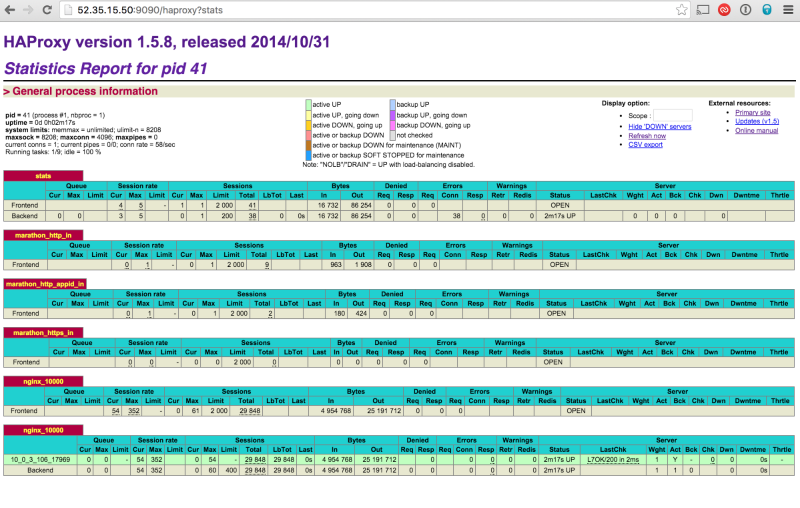Click marathon_https_in OPEN status
800x508 pixels.
point(553,362)
